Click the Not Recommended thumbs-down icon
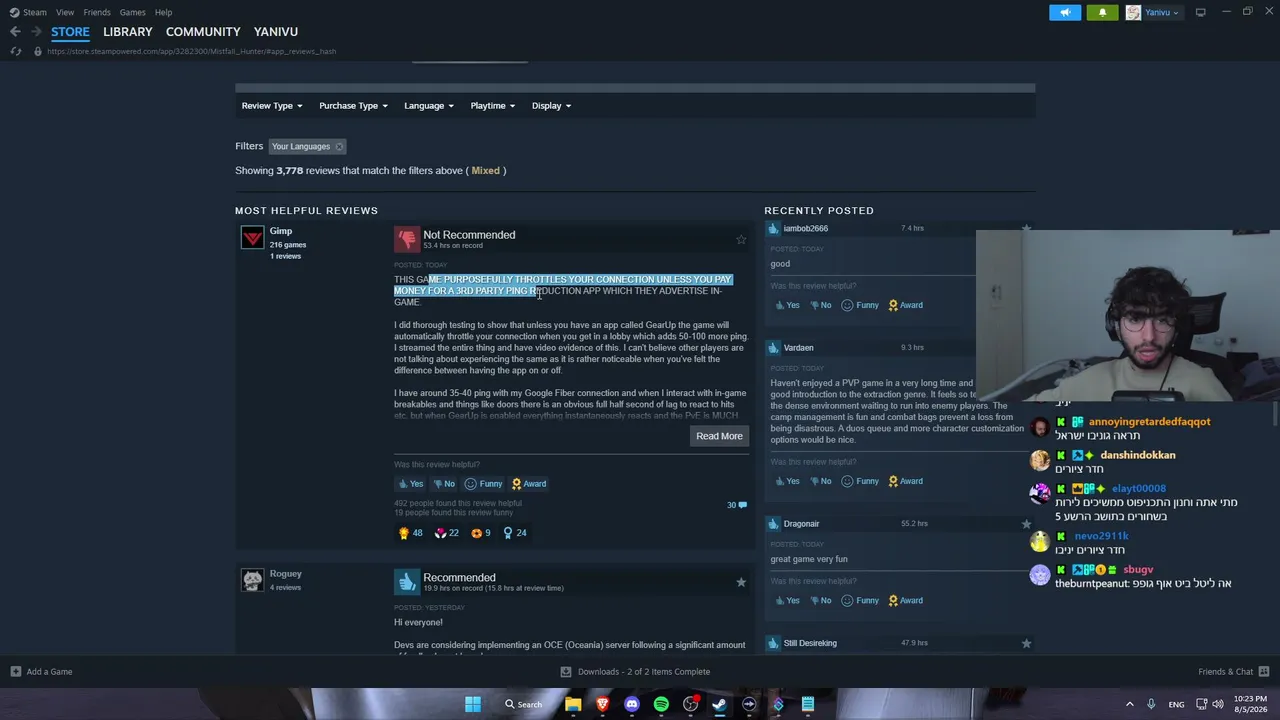Viewport: 1280px width, 720px height. point(406,239)
